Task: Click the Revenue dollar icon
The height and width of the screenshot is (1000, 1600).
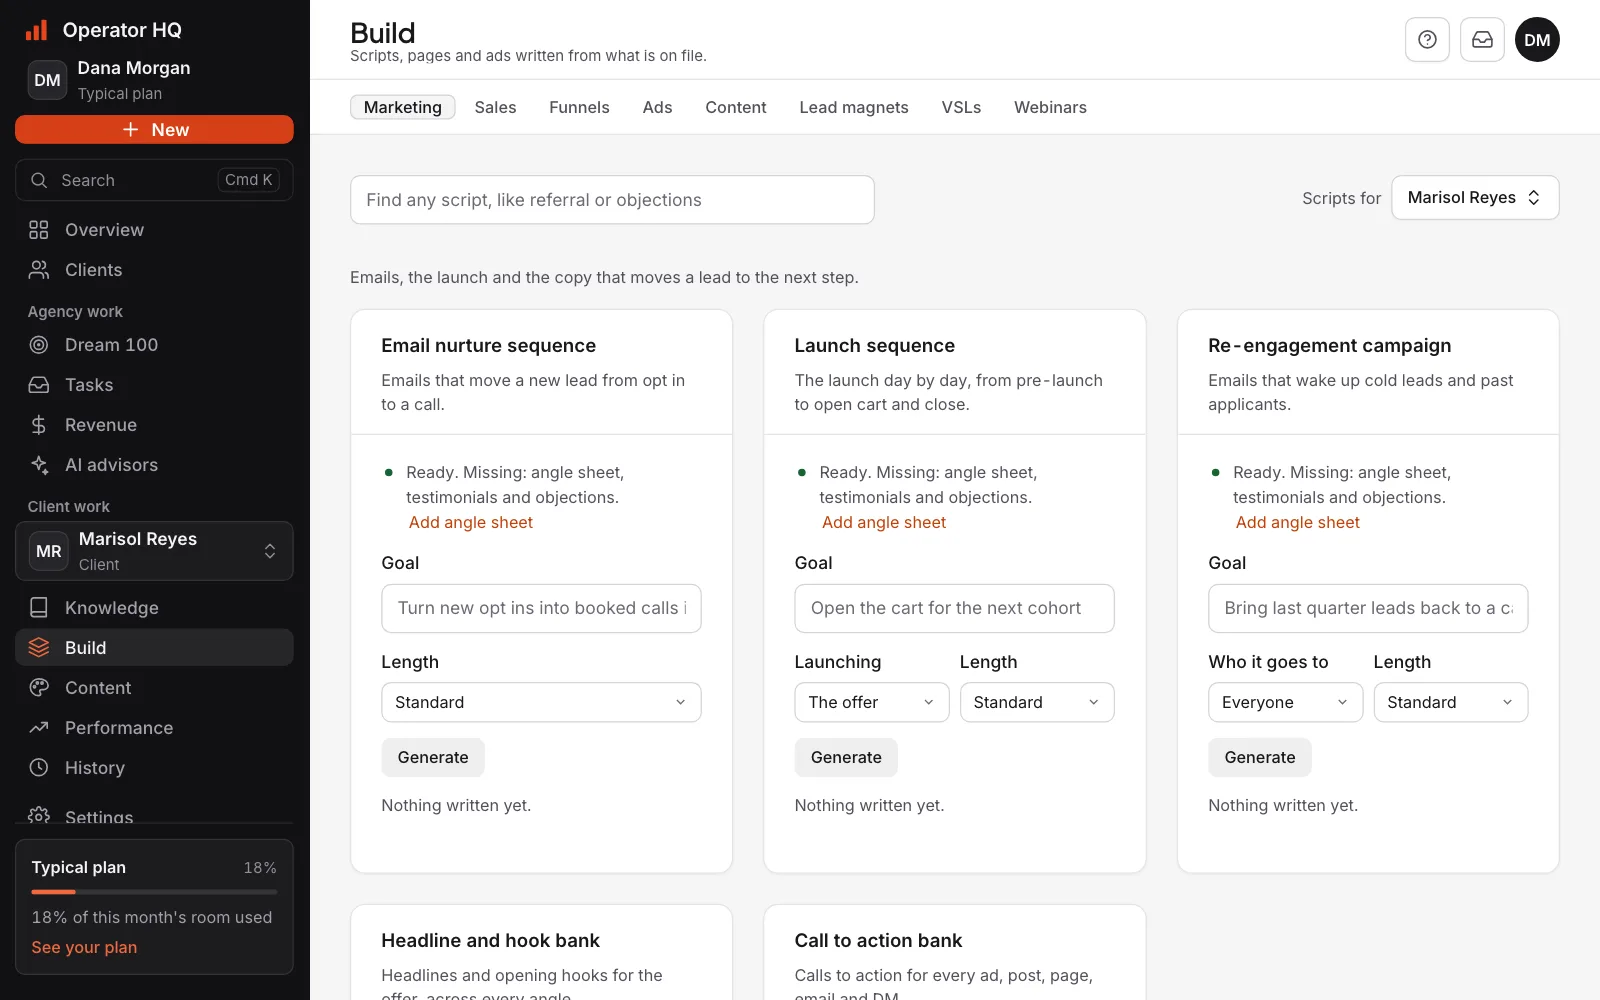Action: [x=39, y=425]
